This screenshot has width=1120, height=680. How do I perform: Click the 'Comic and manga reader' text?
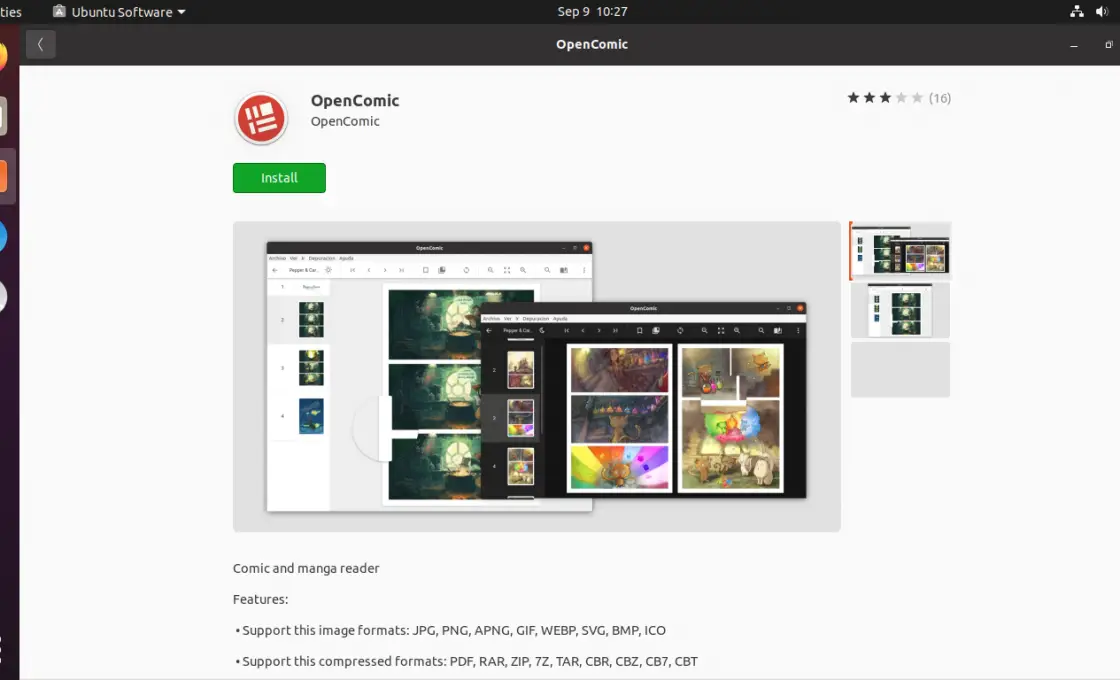pos(306,569)
